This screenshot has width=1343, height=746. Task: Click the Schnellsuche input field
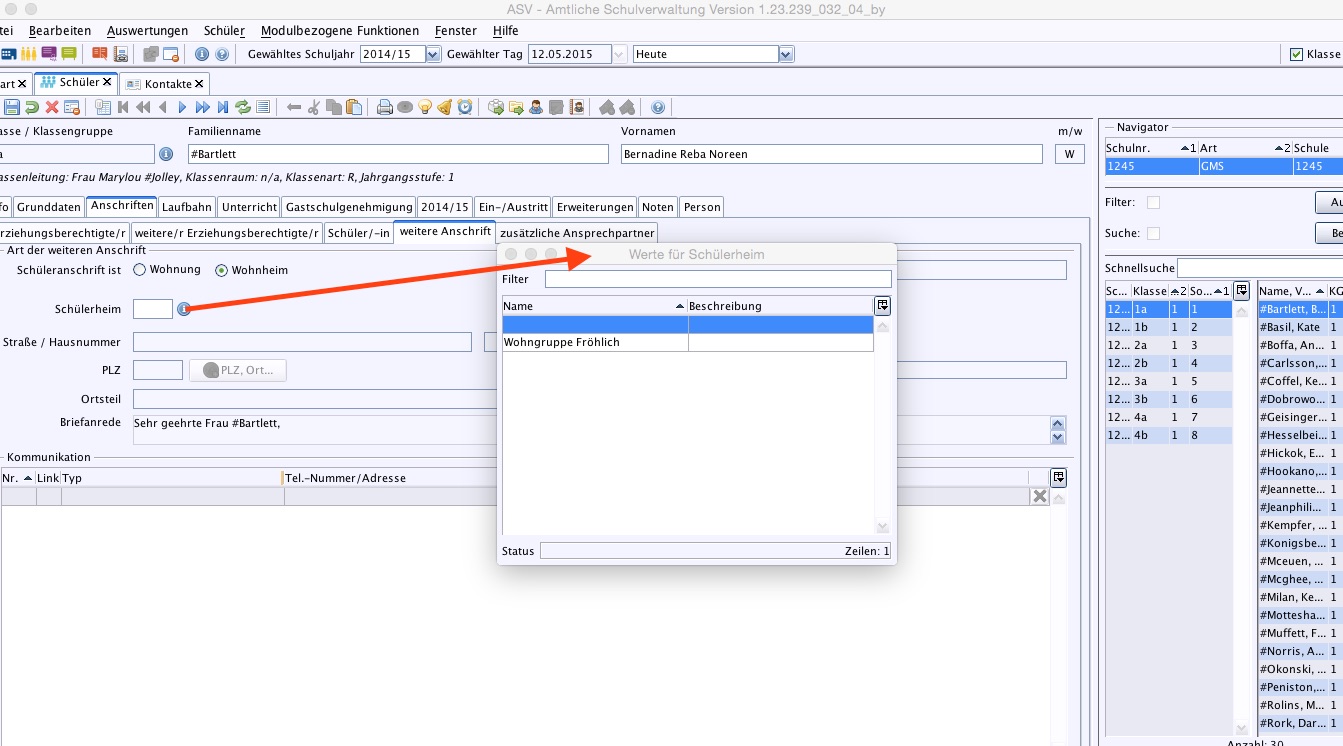(1260, 268)
